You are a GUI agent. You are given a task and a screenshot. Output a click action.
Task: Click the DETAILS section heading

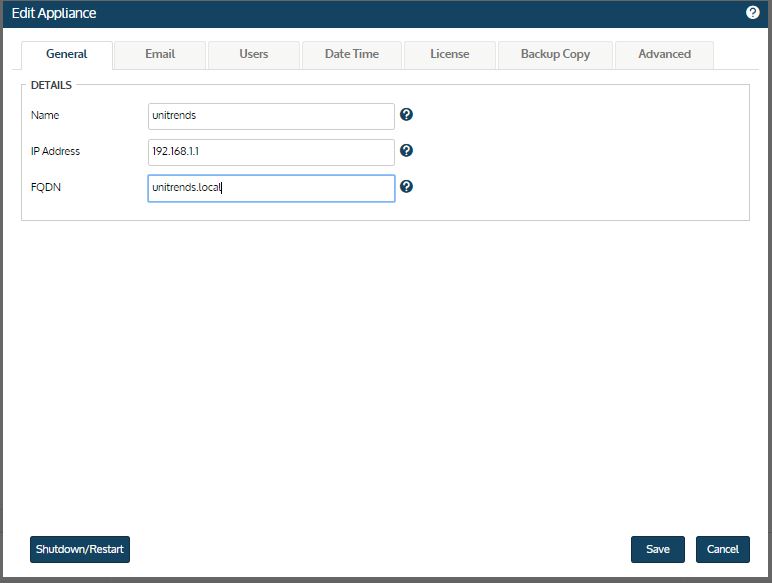[x=51, y=85]
